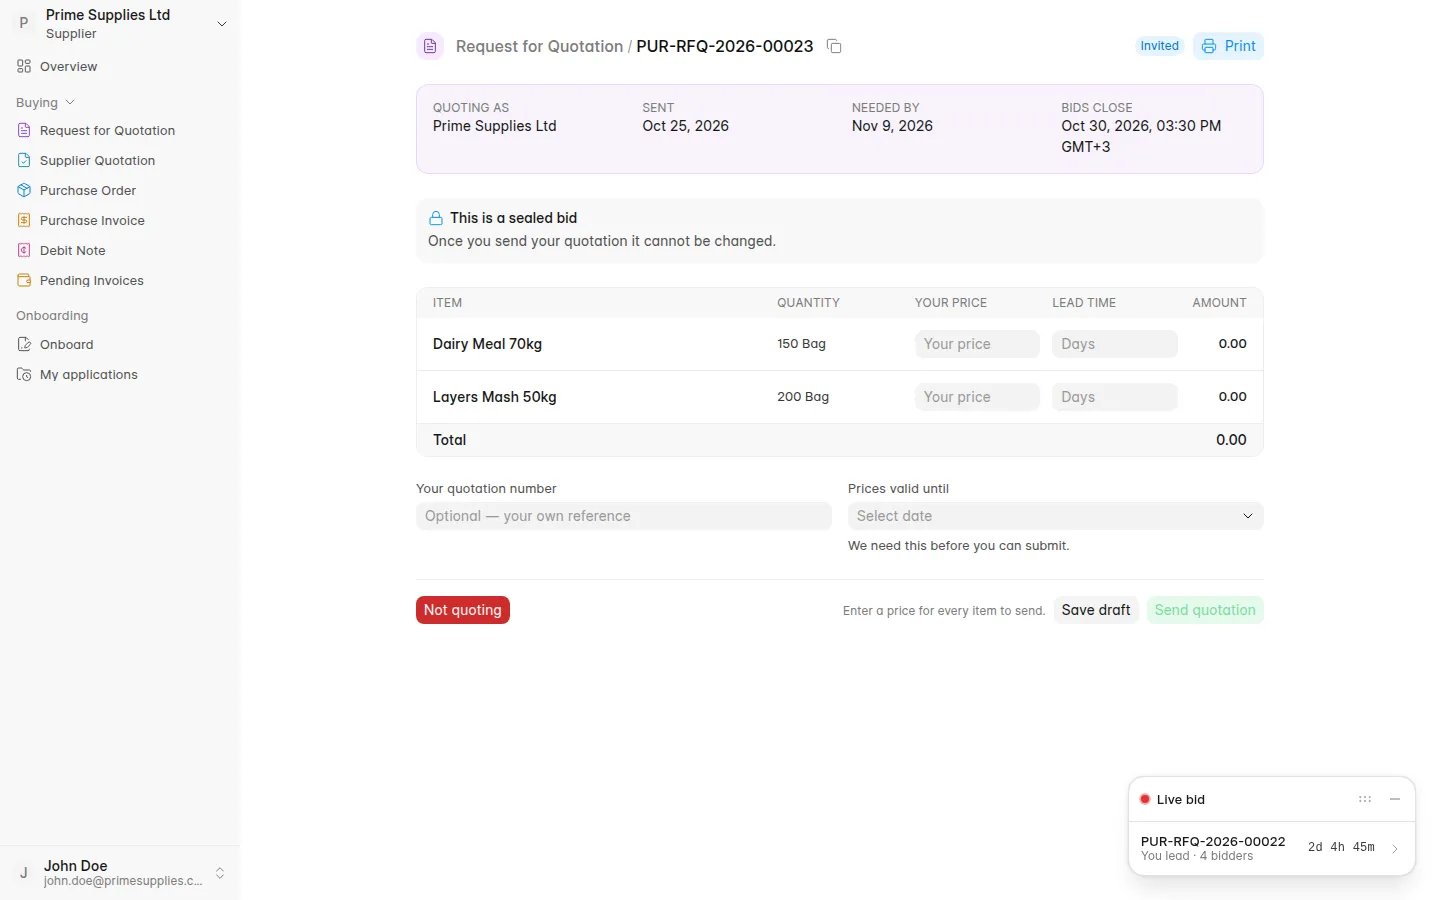1440x900 pixels.
Task: Click the sealed bid lock icon
Action: 436,218
